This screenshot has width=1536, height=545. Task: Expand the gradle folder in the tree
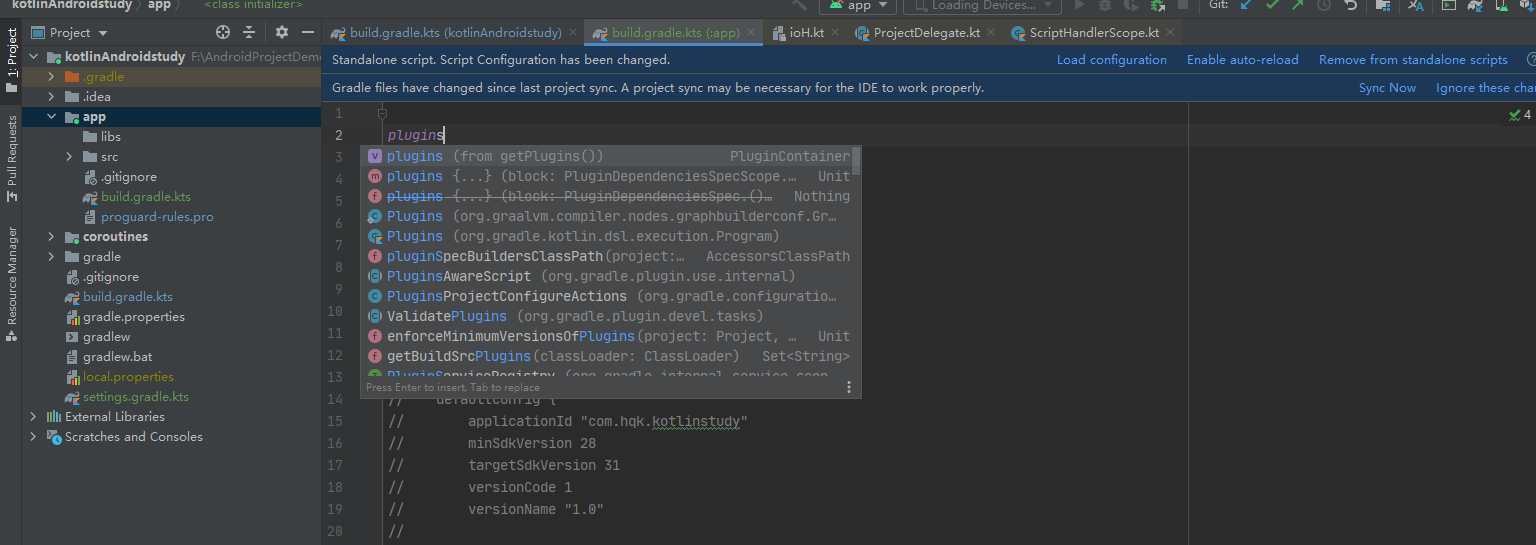coord(51,257)
